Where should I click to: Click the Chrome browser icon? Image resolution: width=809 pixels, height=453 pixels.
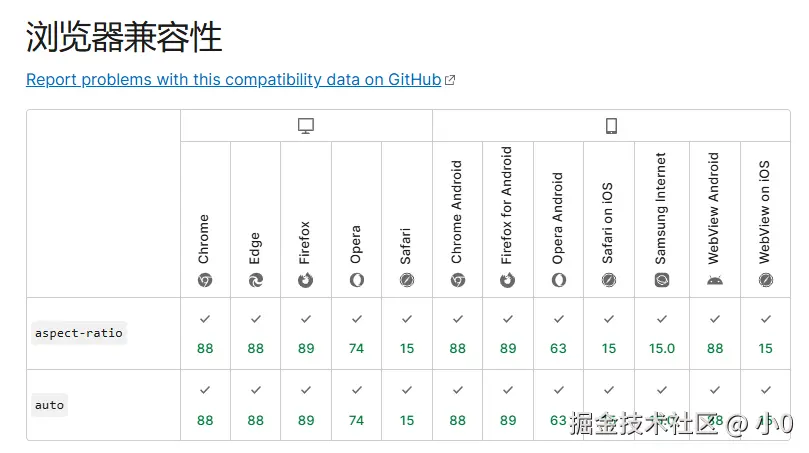pos(205,281)
